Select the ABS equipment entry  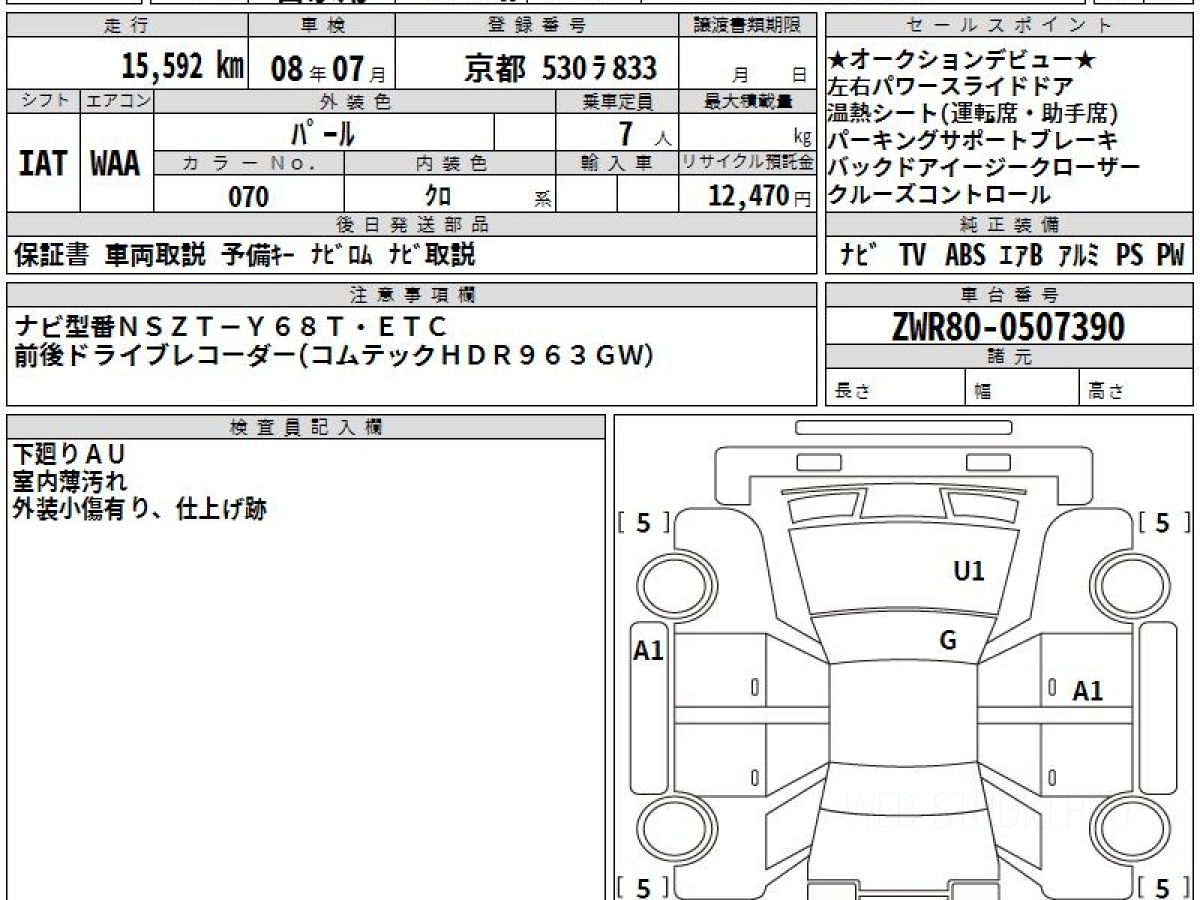coord(965,255)
